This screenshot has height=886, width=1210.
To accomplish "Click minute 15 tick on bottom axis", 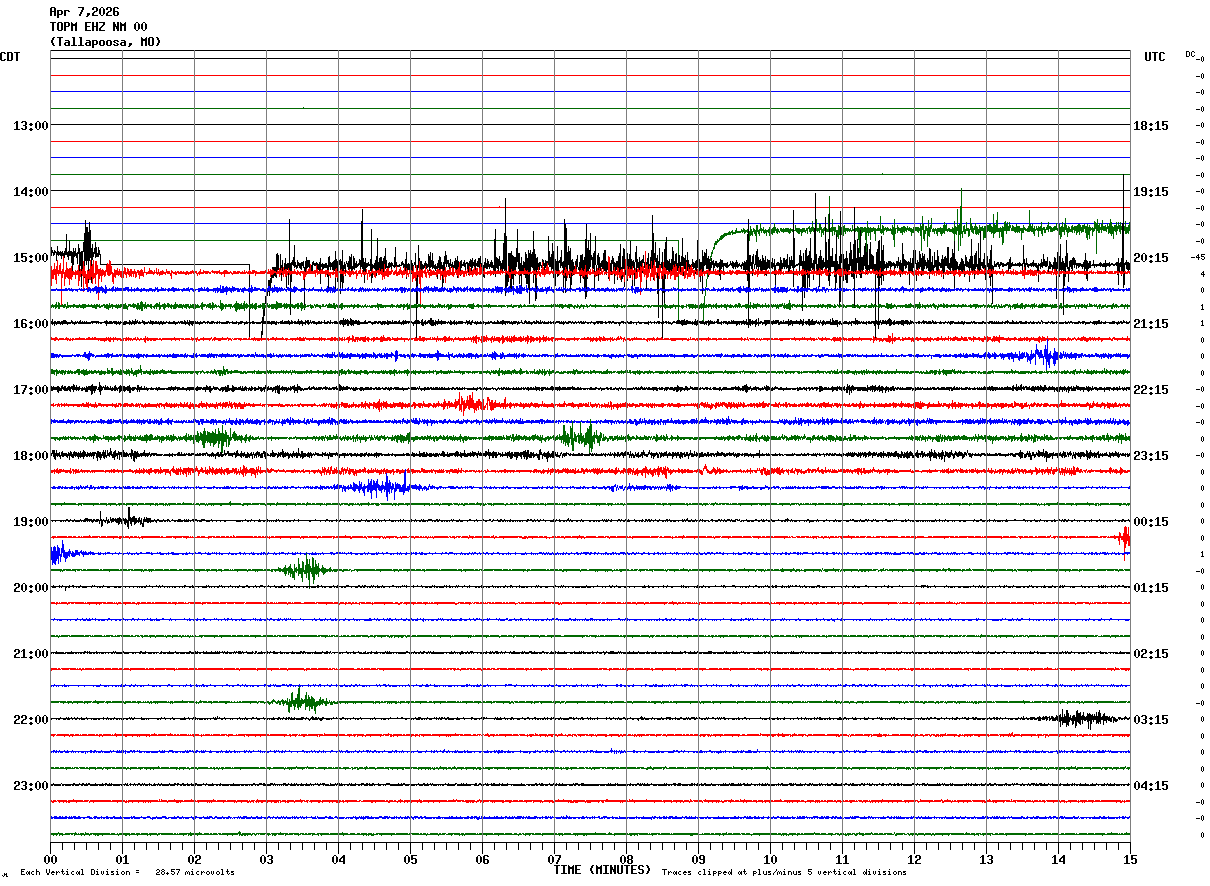I will (1129, 859).
